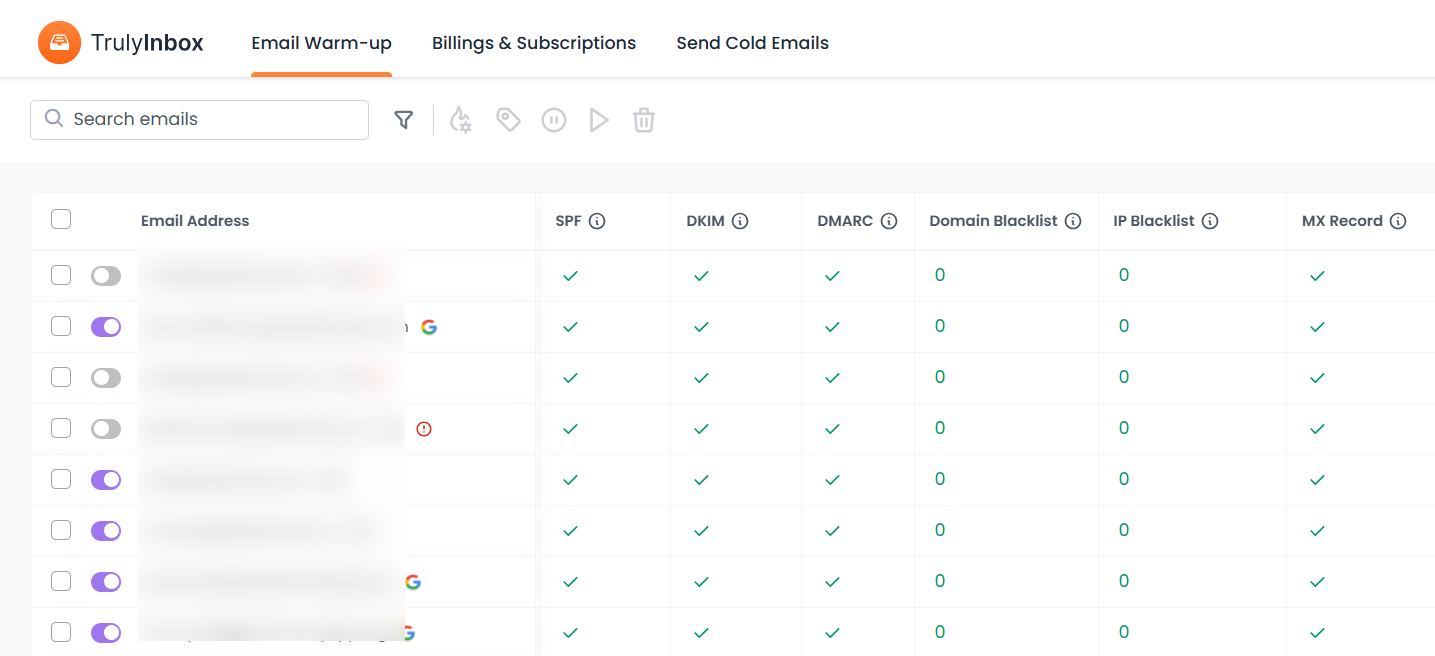Screen dimensions: 1435x656
Task: Tick the select-all header checkbox
Action: (x=61, y=219)
